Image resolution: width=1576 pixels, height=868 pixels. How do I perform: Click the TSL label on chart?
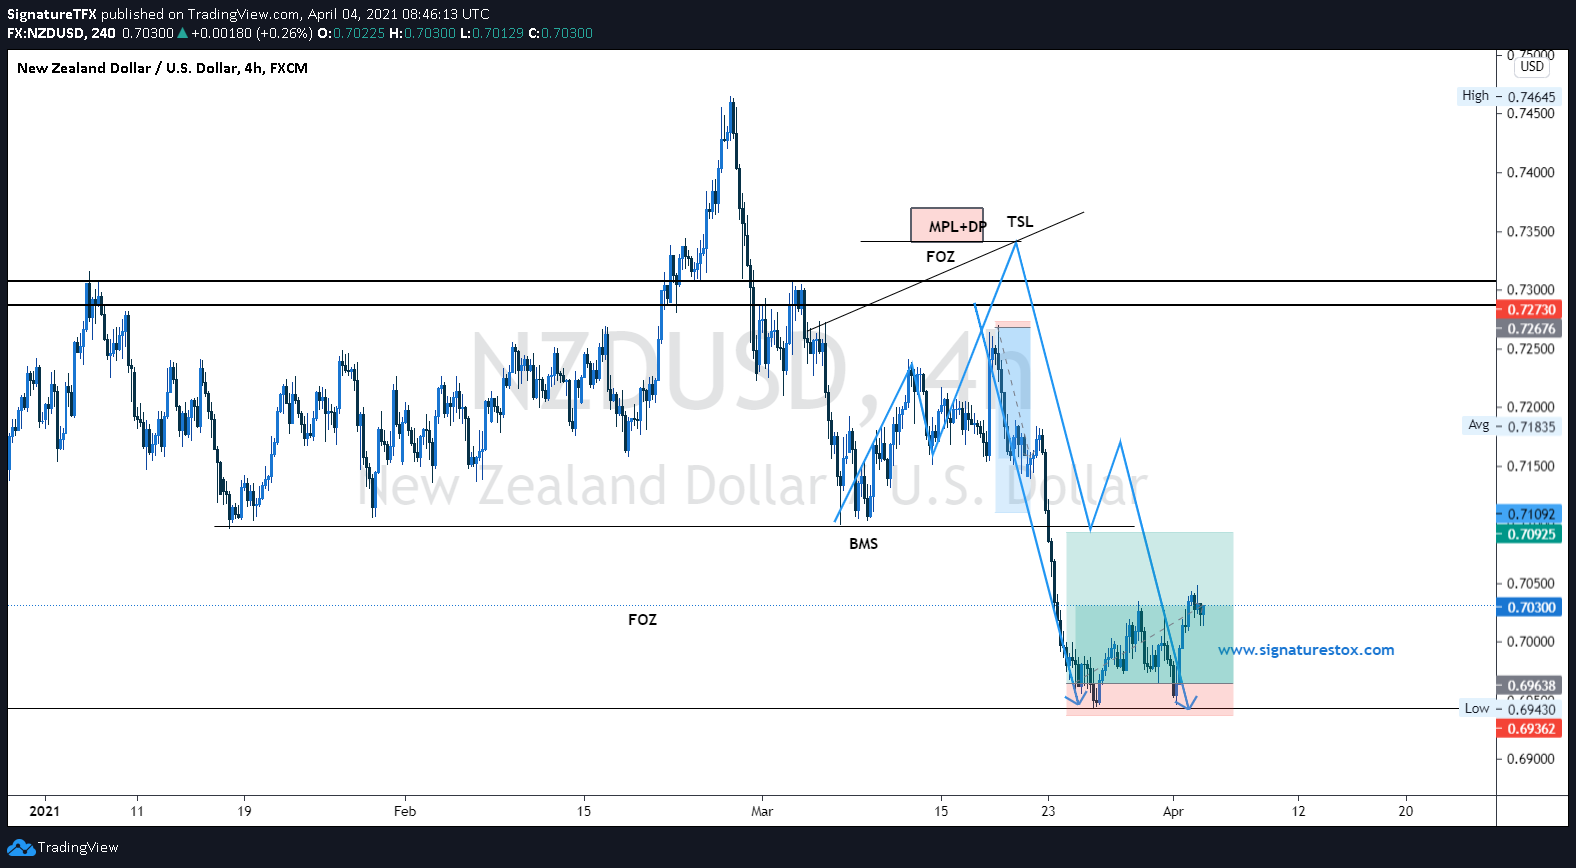[1020, 222]
